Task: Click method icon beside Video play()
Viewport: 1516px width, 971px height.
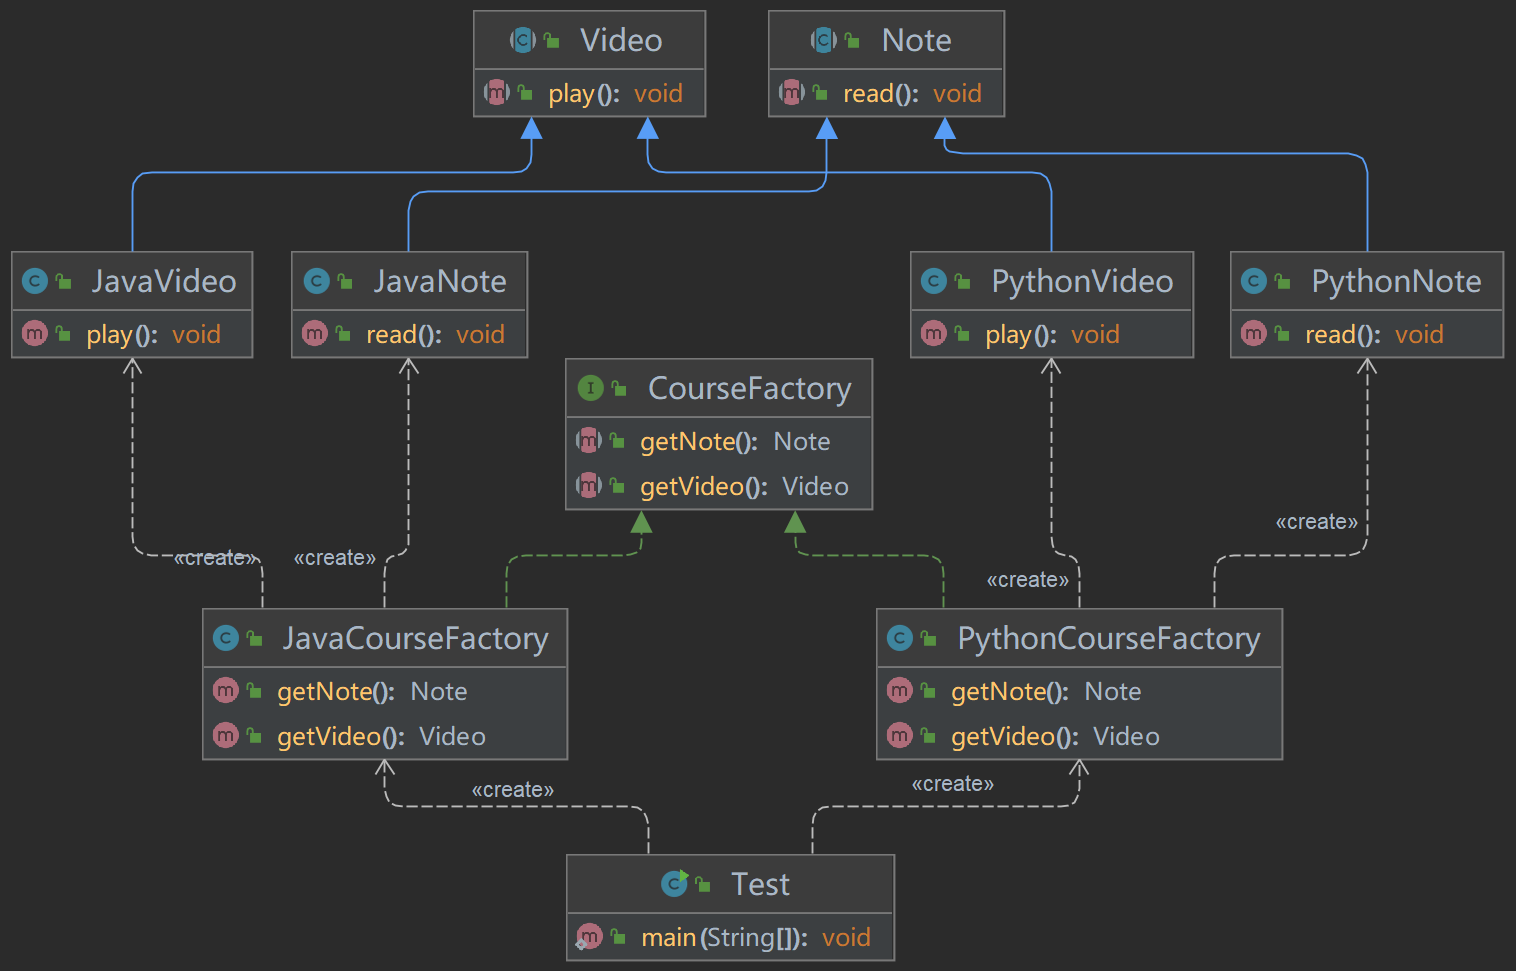Action: point(497,92)
